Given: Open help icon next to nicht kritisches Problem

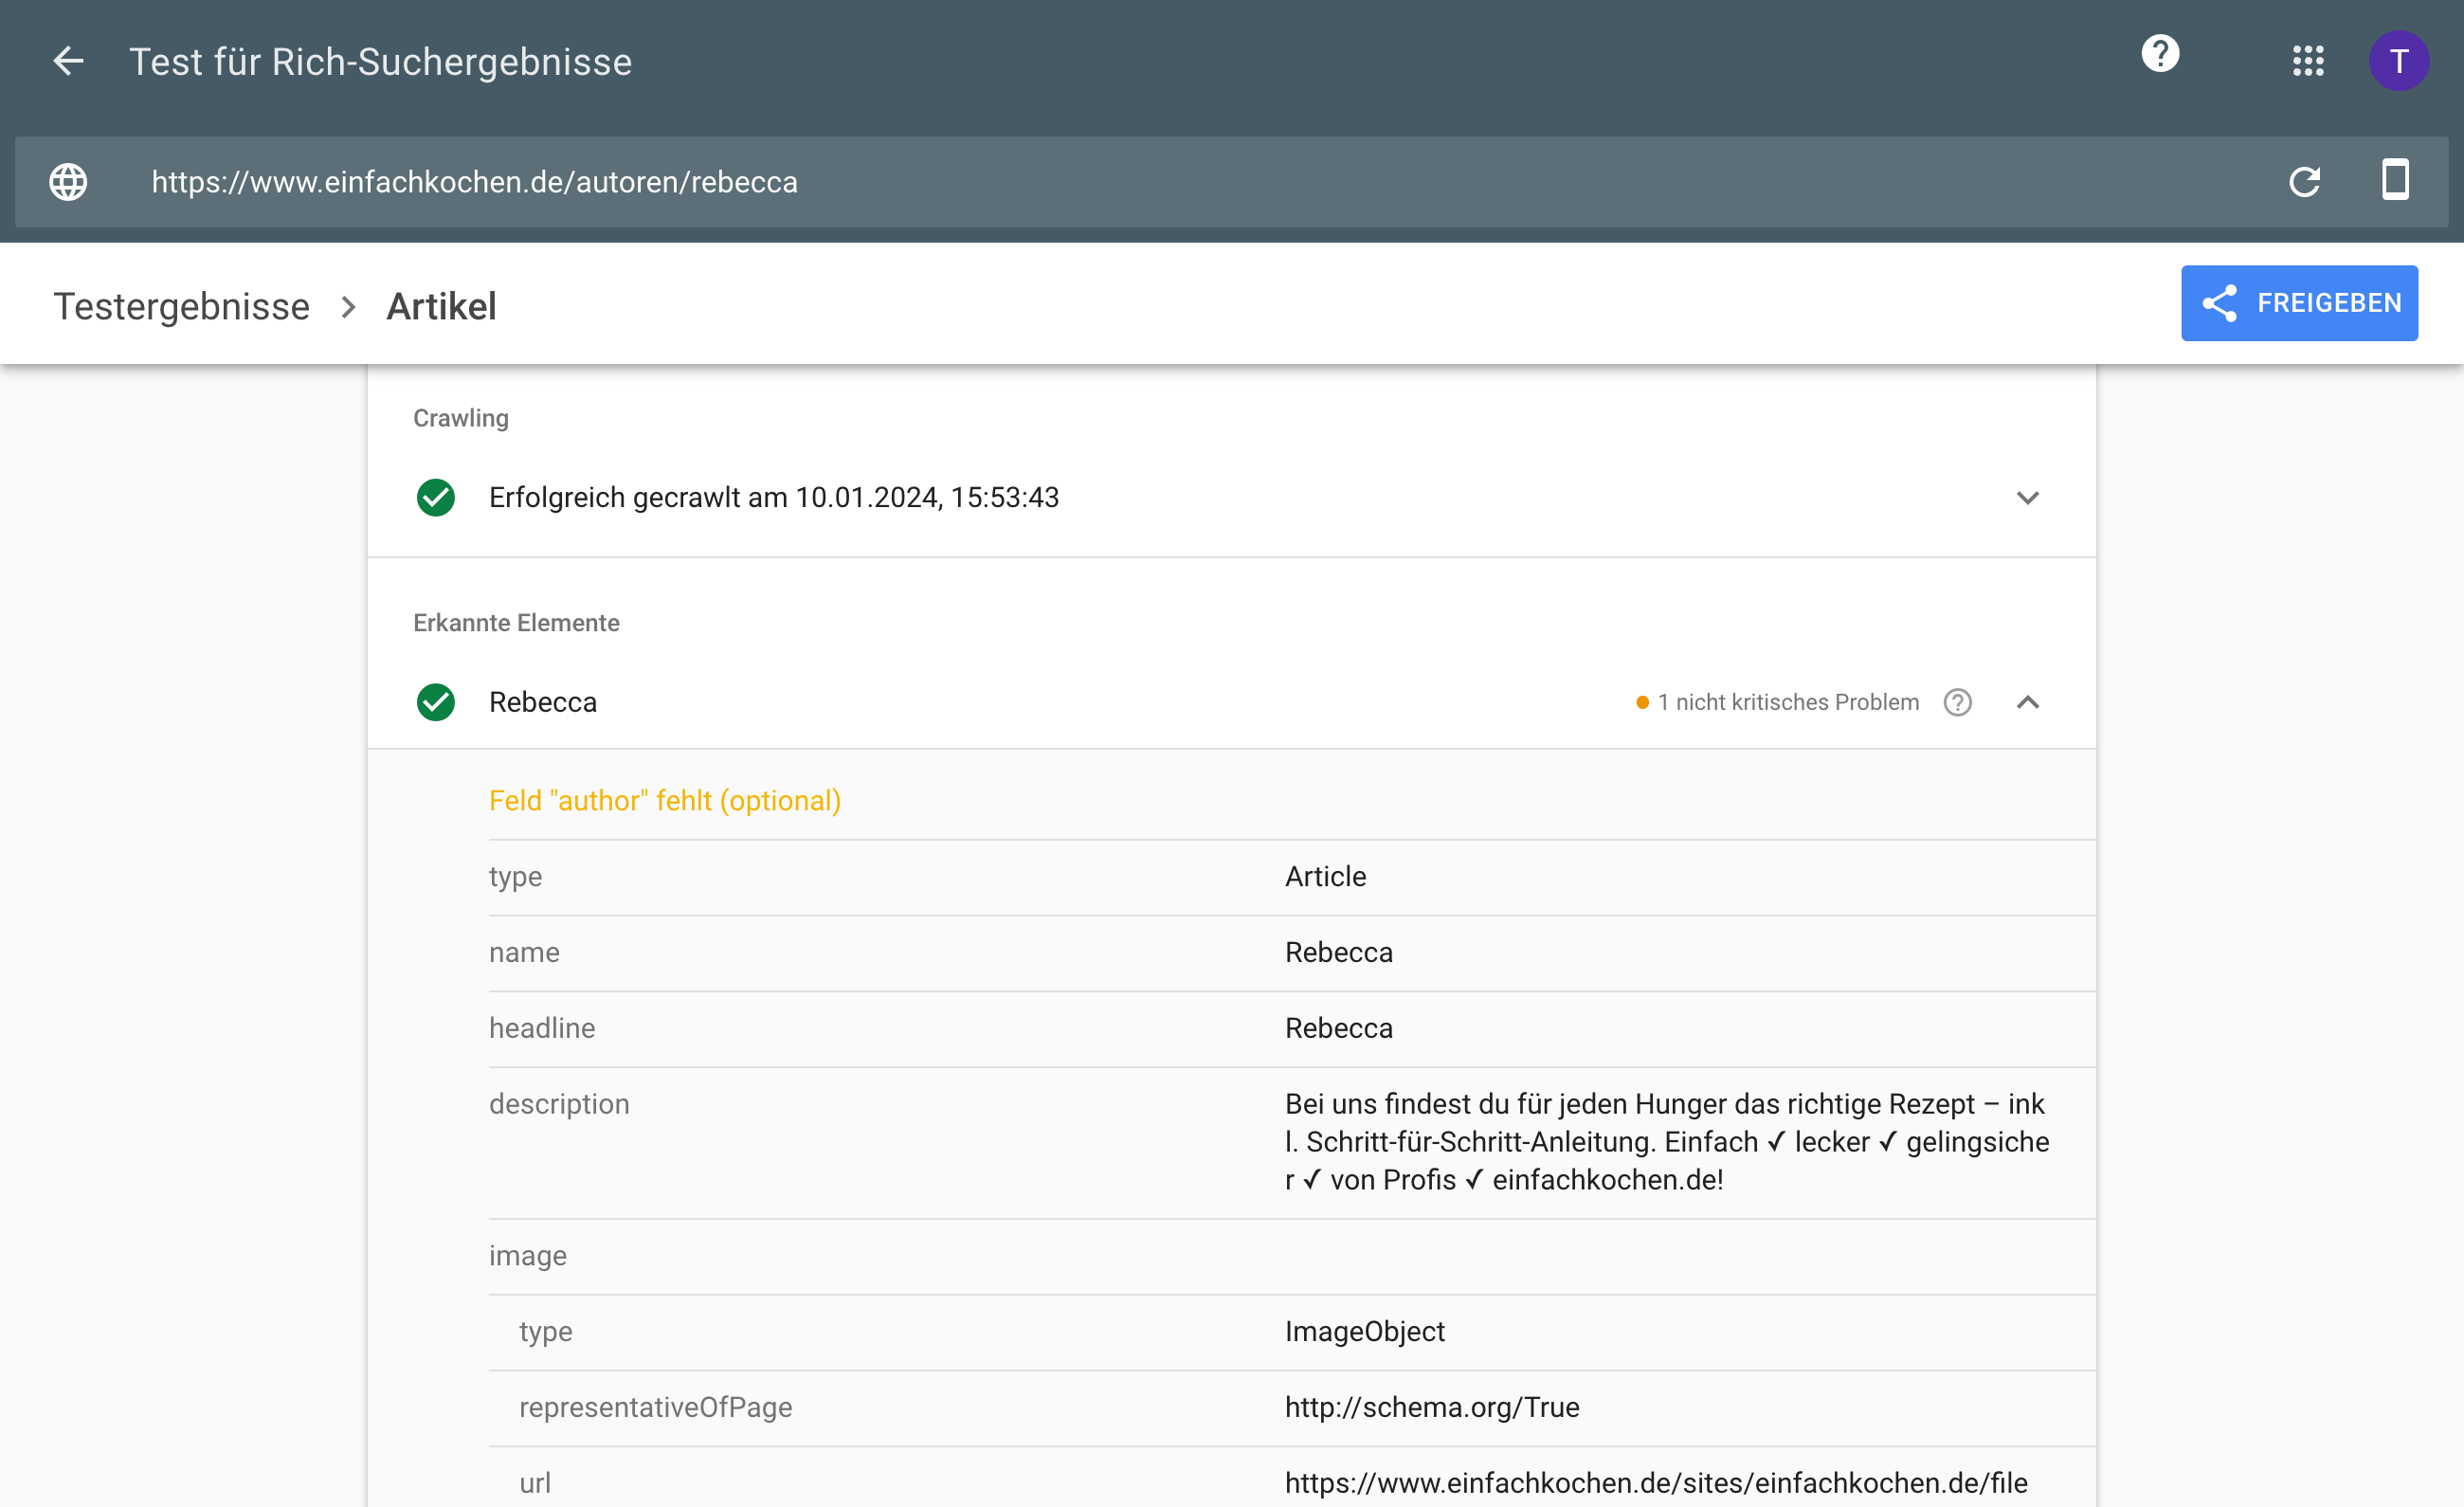Looking at the screenshot, I should 1957,702.
